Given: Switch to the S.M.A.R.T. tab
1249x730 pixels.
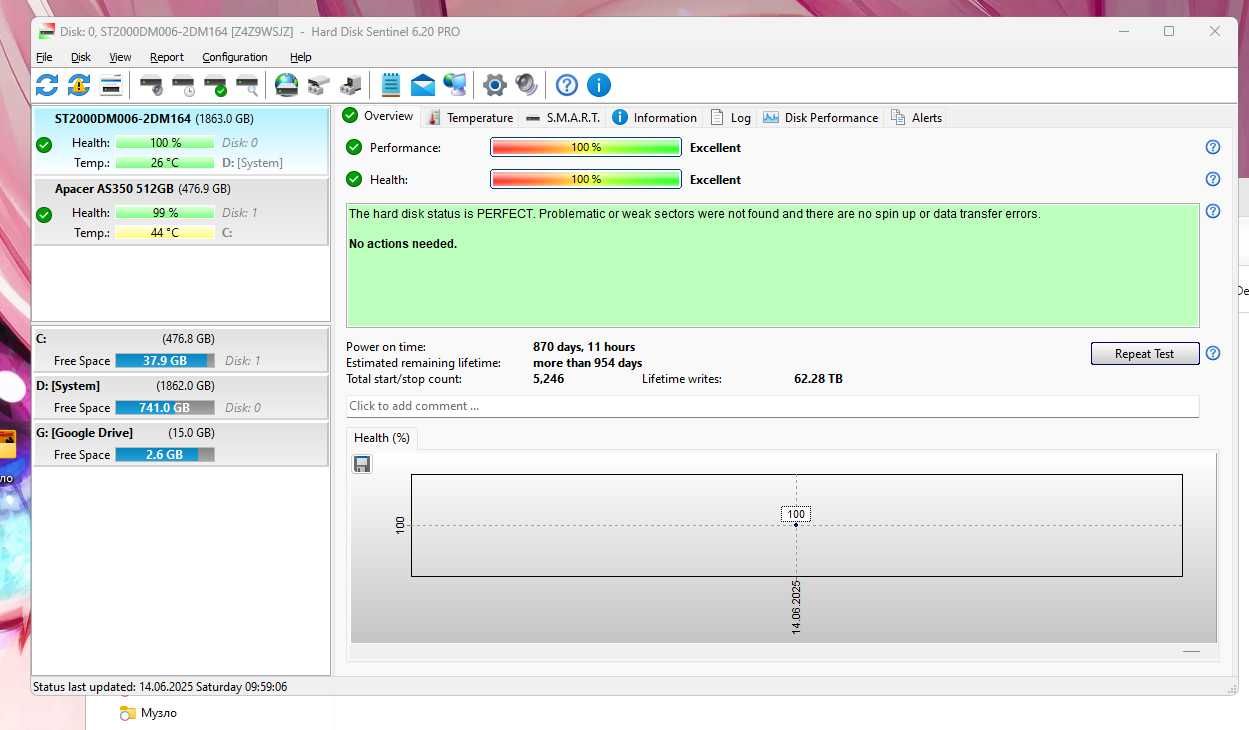Looking at the screenshot, I should (562, 117).
